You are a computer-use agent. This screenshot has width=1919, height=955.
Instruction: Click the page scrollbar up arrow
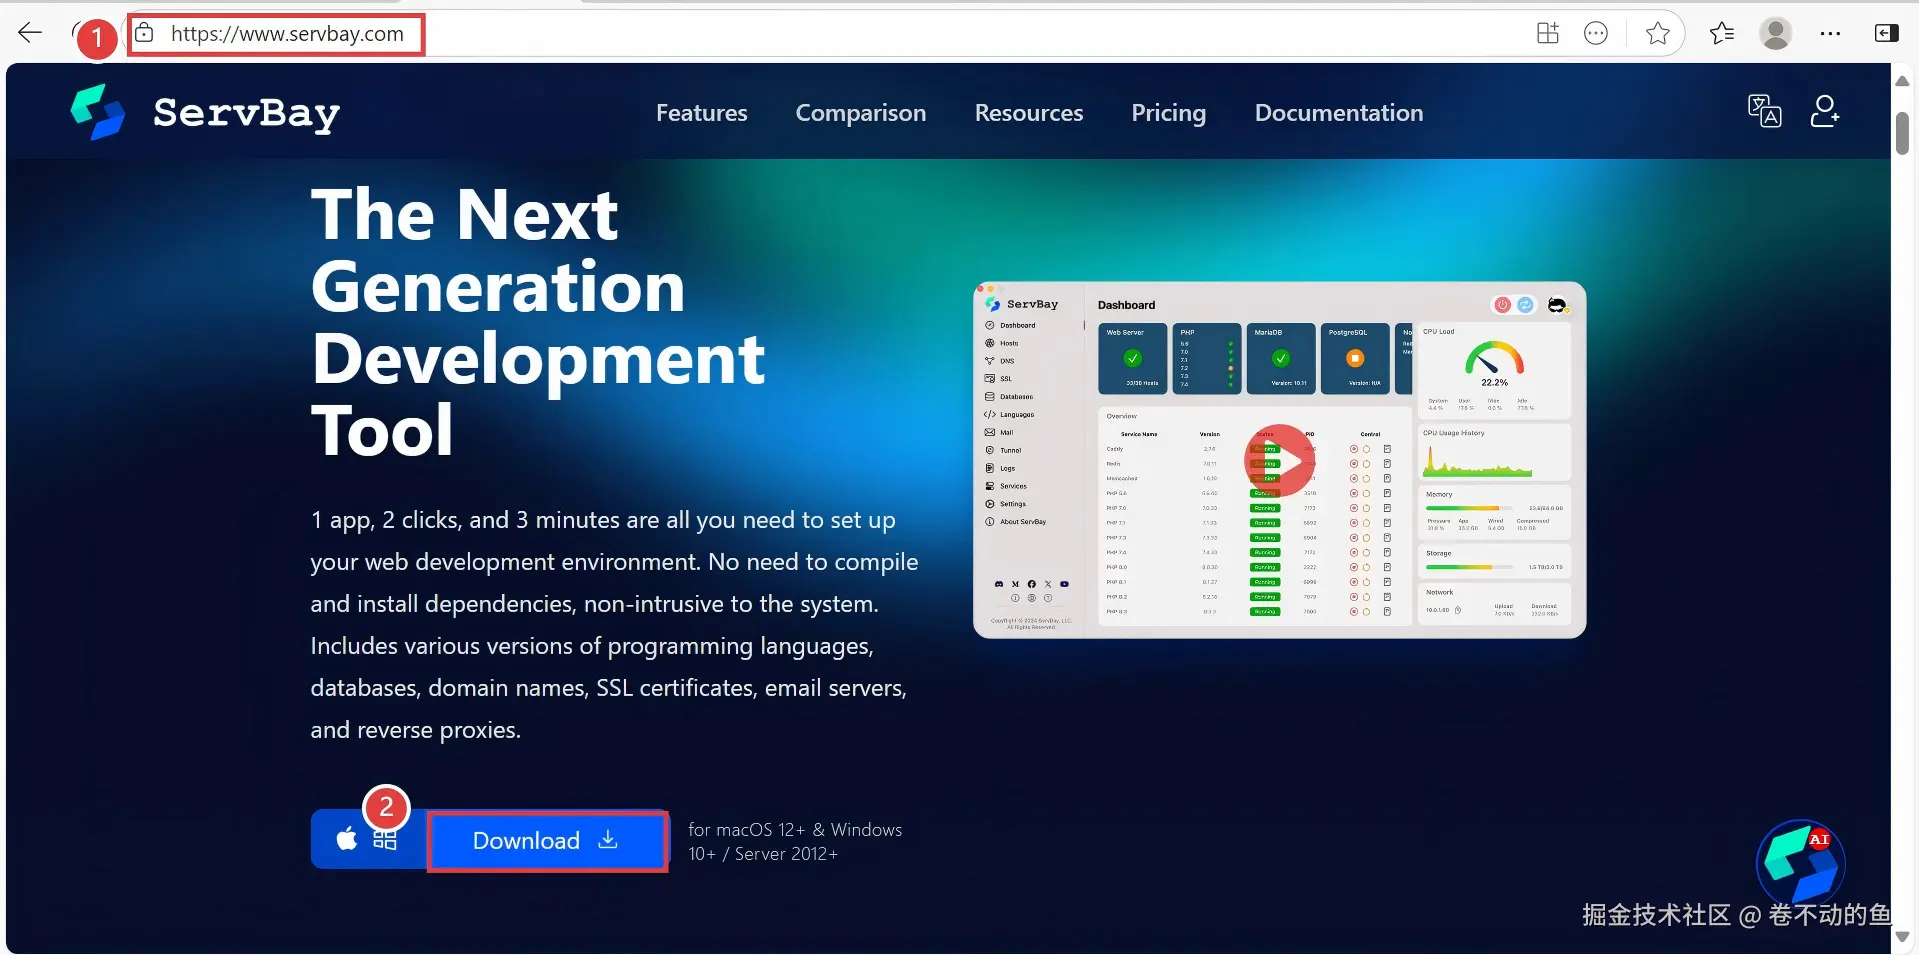pyautogui.click(x=1902, y=81)
